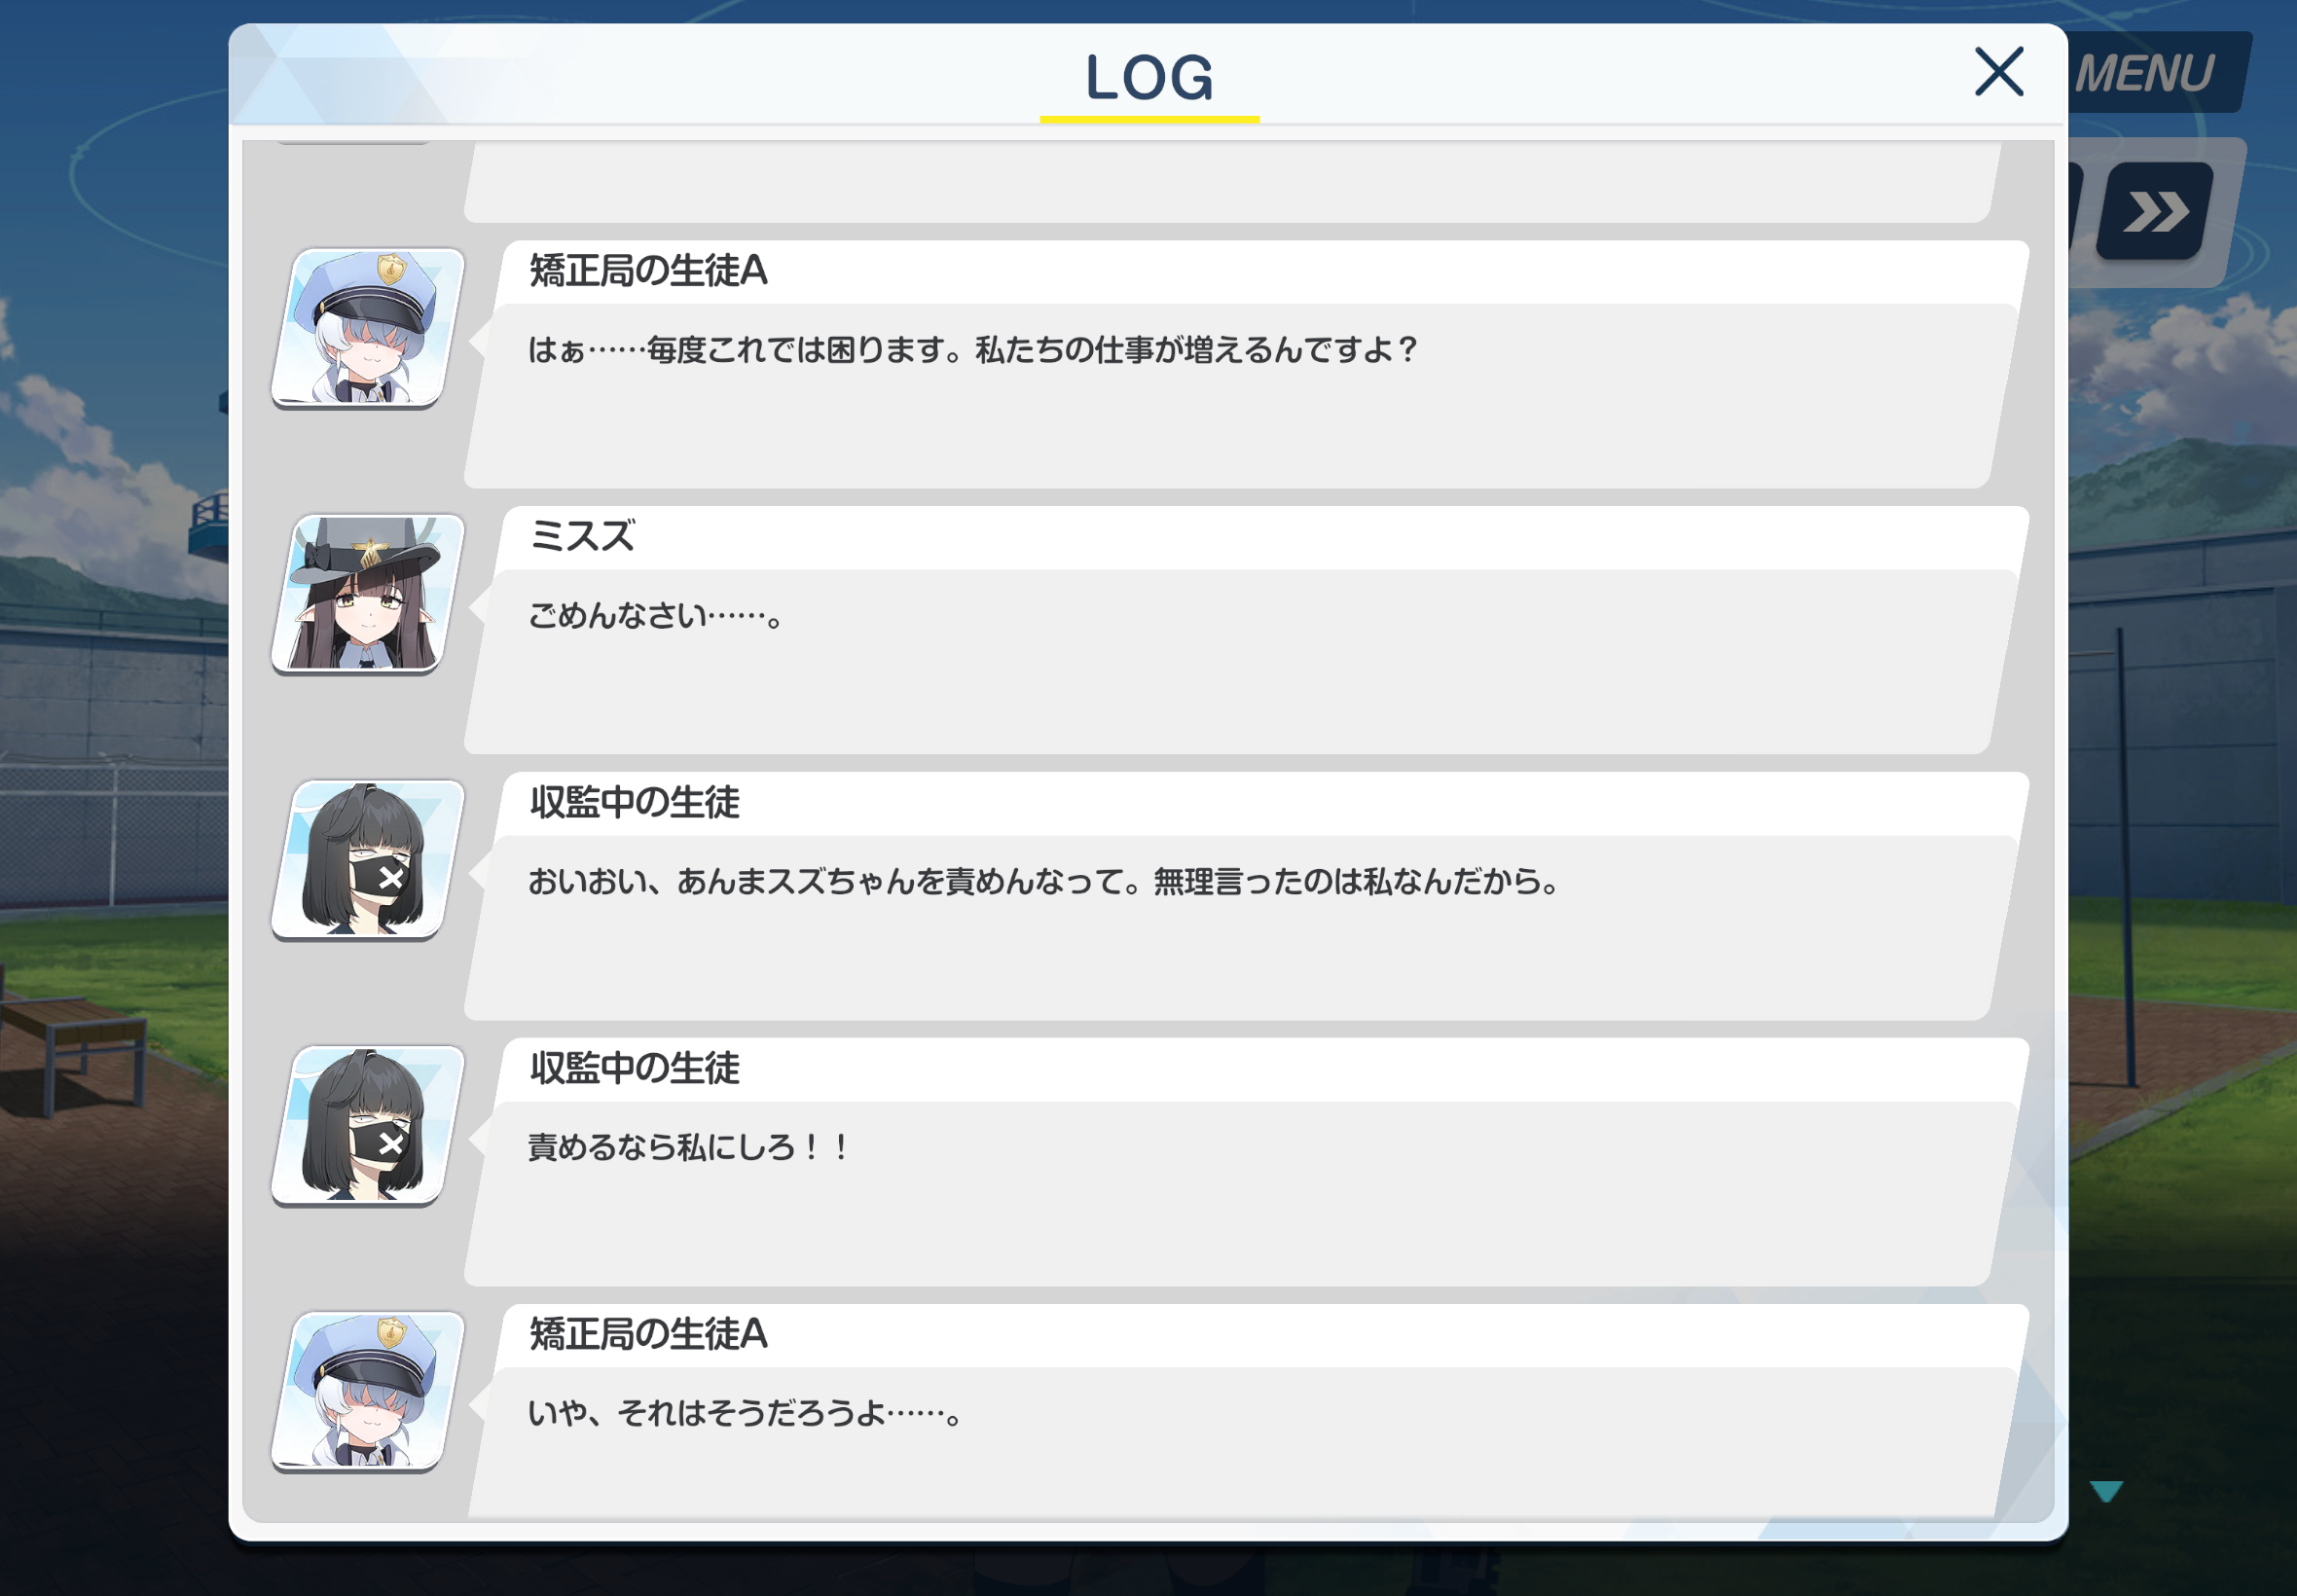This screenshot has width=2297, height=1596.
Task: Click ミスズ's portrait with black hat
Action: coord(368,594)
